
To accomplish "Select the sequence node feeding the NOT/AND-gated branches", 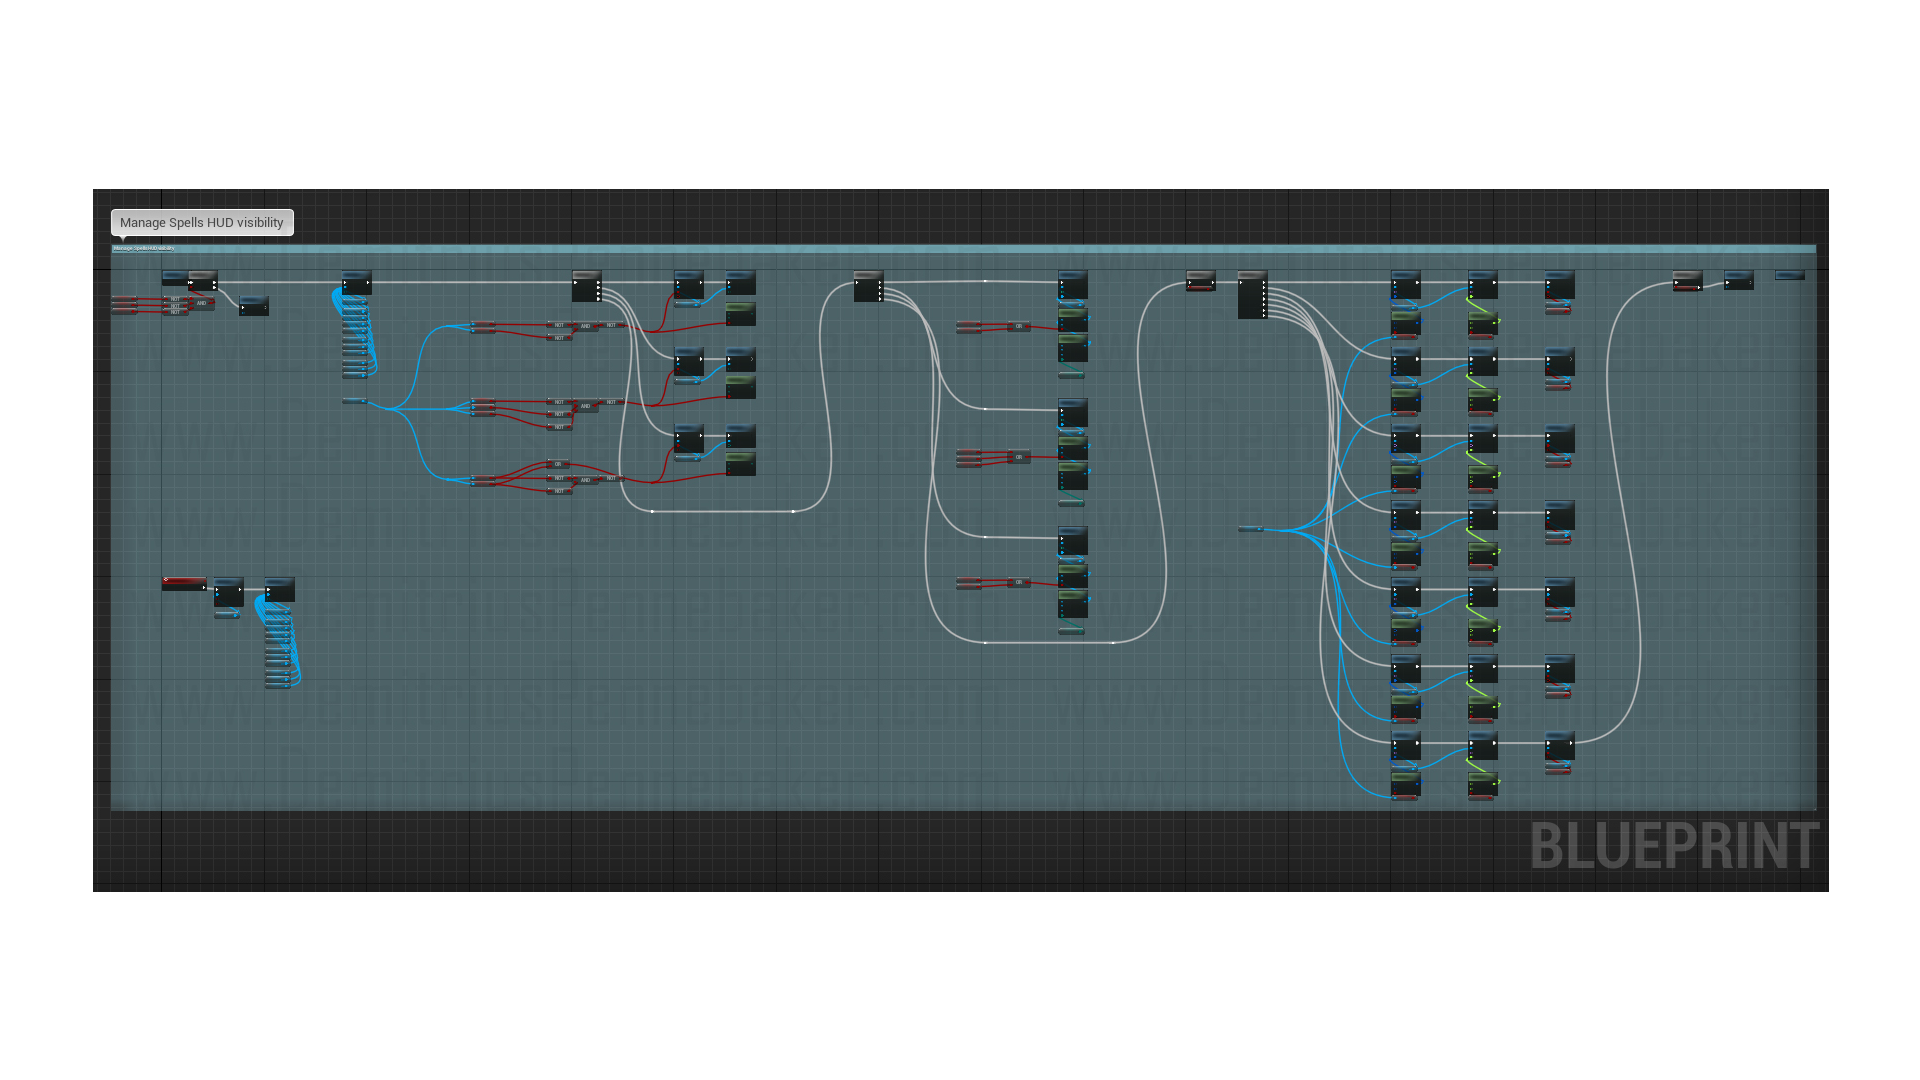I will (587, 286).
